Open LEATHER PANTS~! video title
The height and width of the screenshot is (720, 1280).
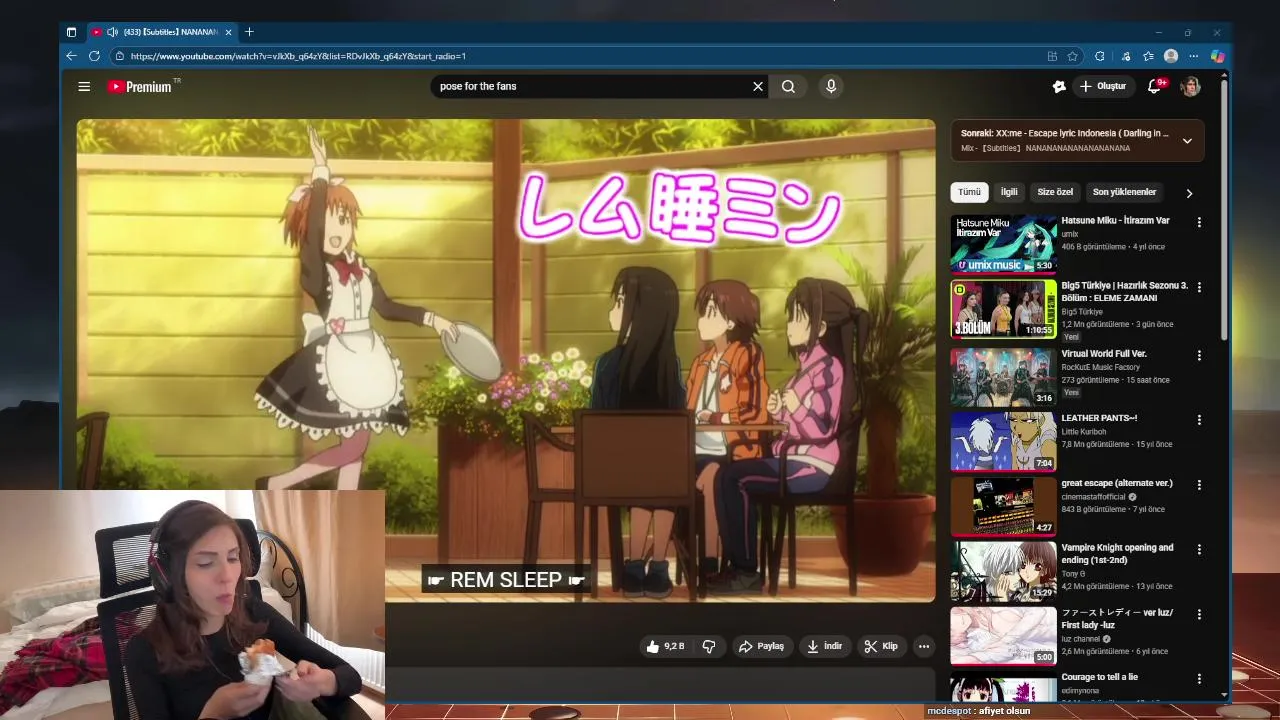1099,418
